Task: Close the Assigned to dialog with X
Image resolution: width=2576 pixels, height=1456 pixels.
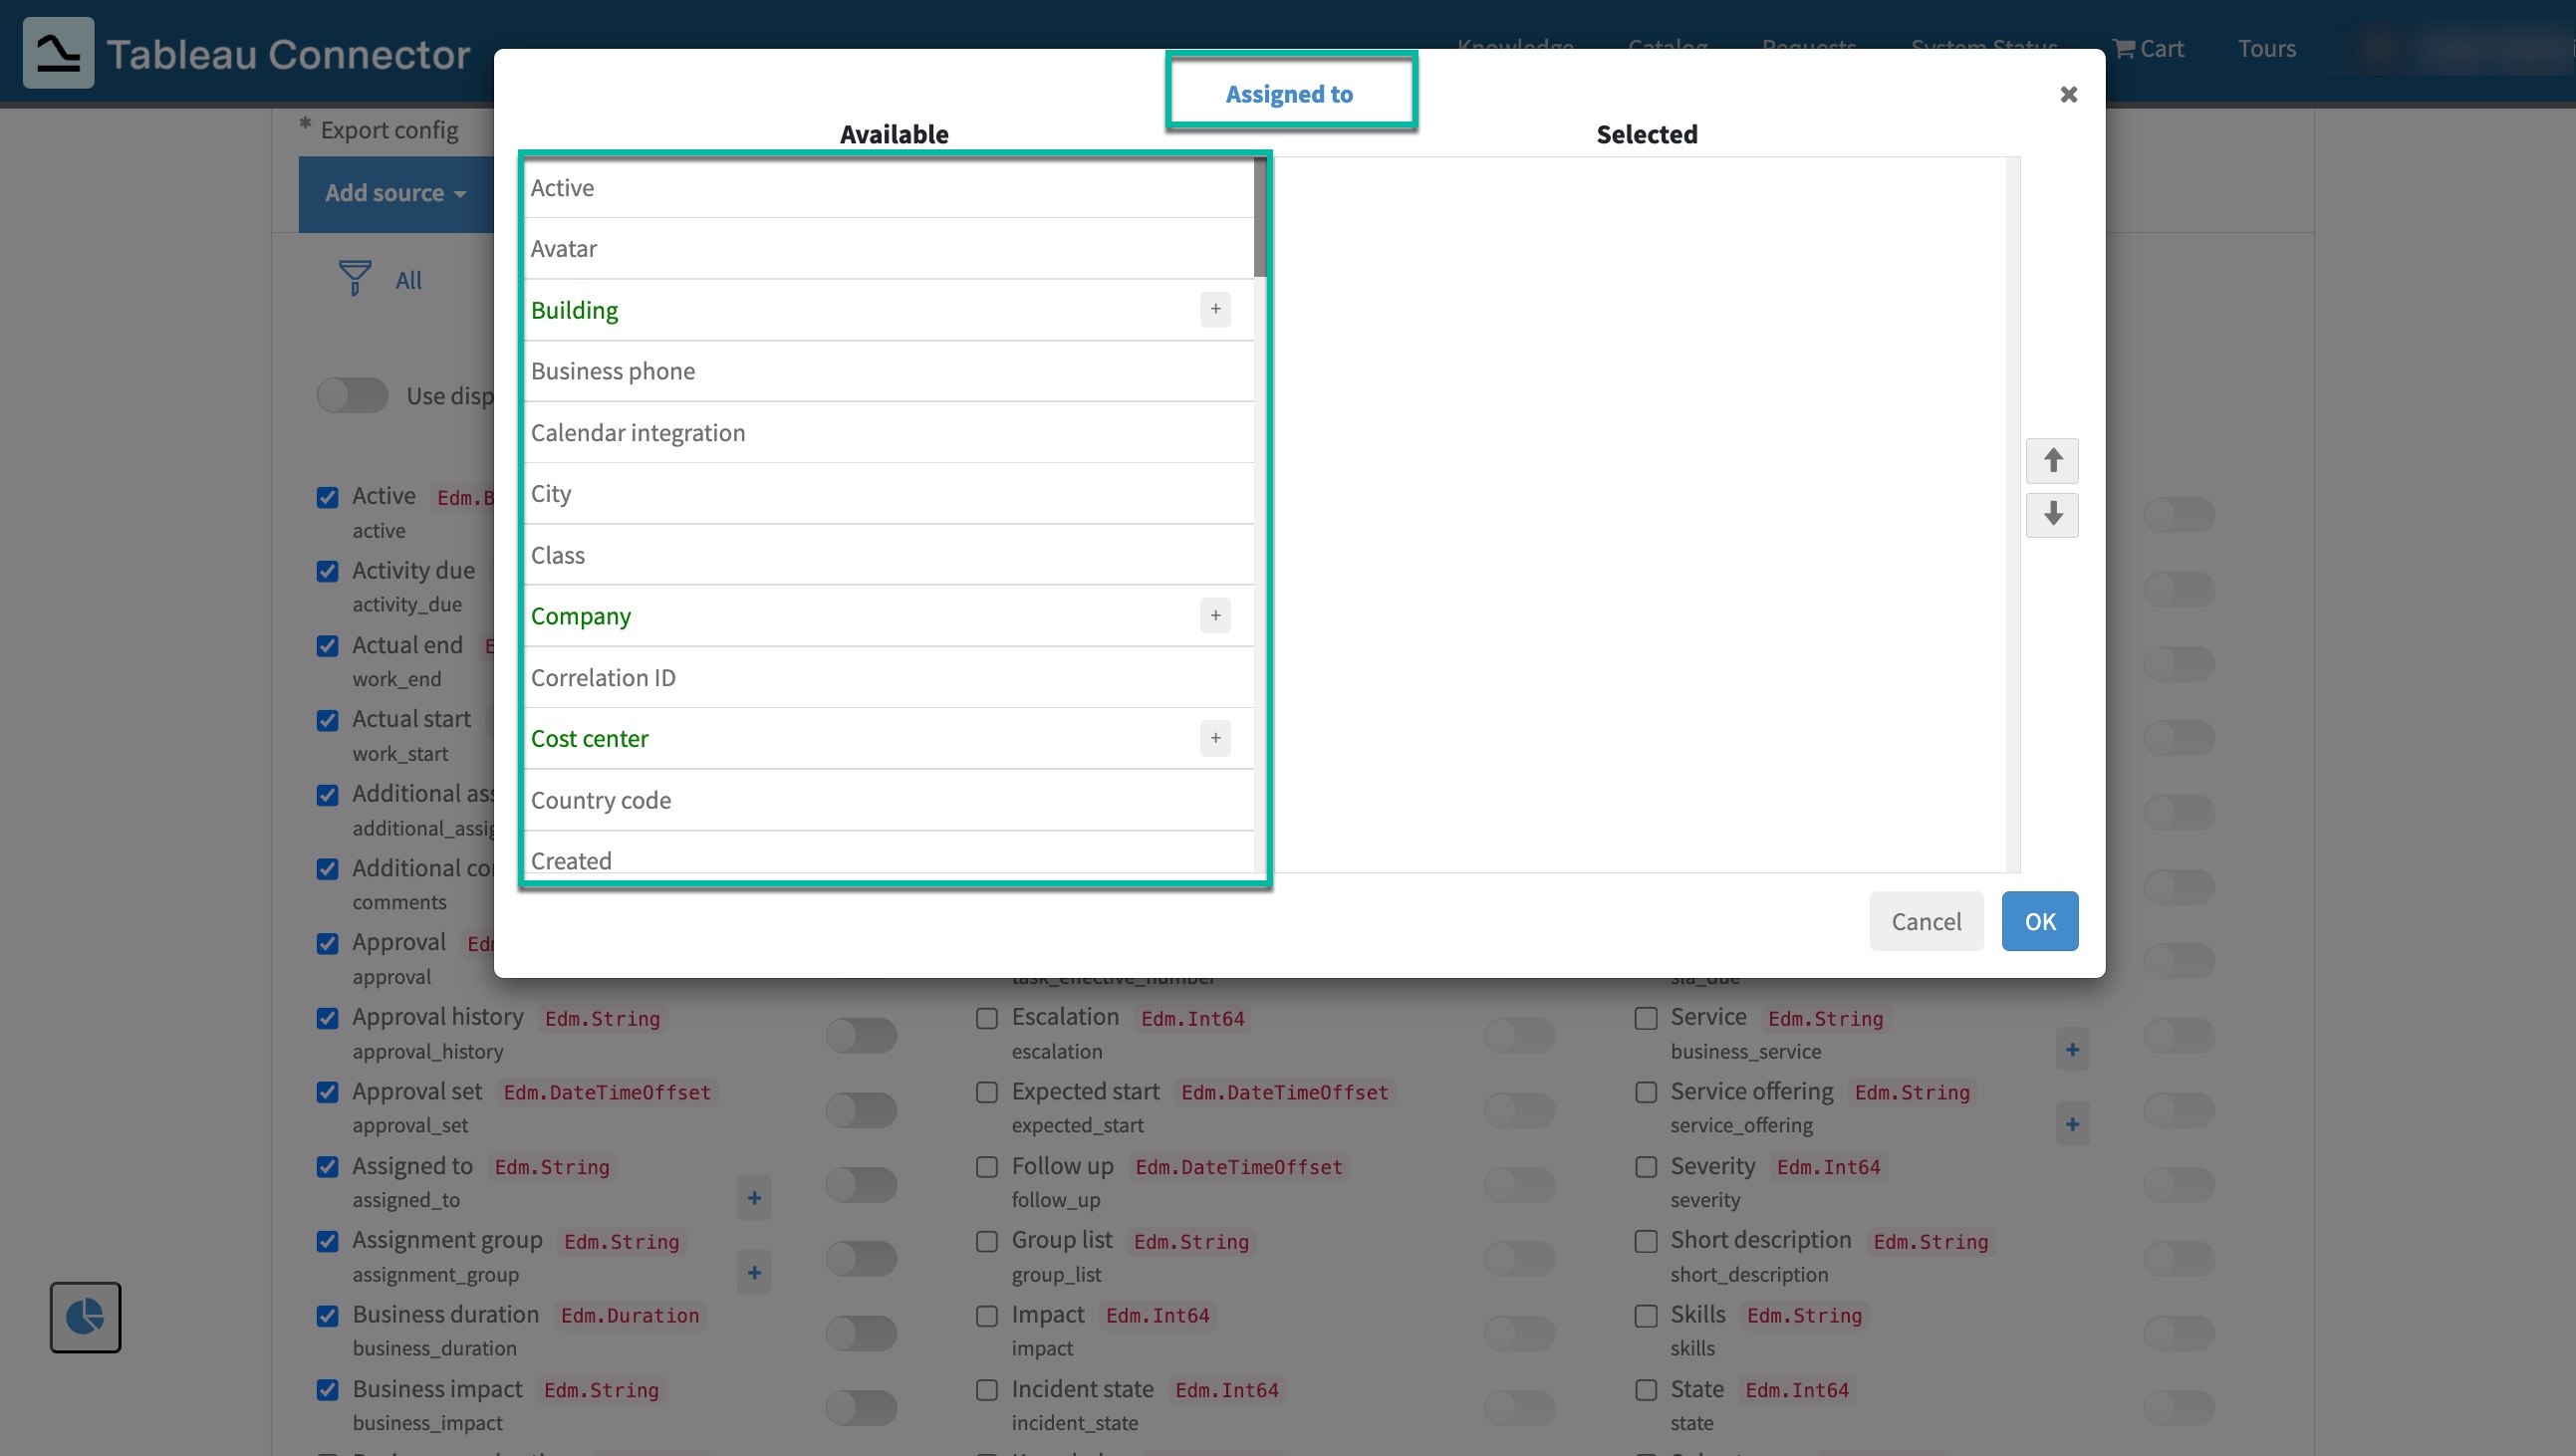Action: tap(2068, 94)
